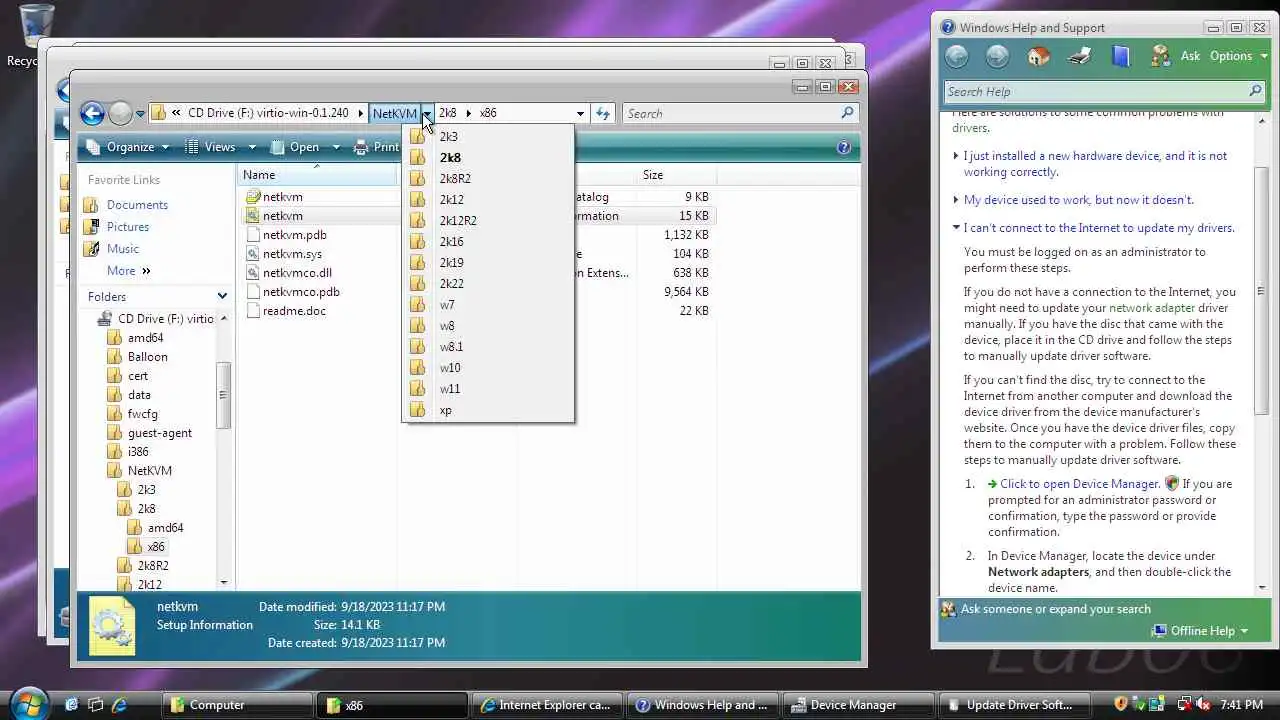Click the network adapter glossary link
Screen dimensions: 1280x720
point(1152,308)
